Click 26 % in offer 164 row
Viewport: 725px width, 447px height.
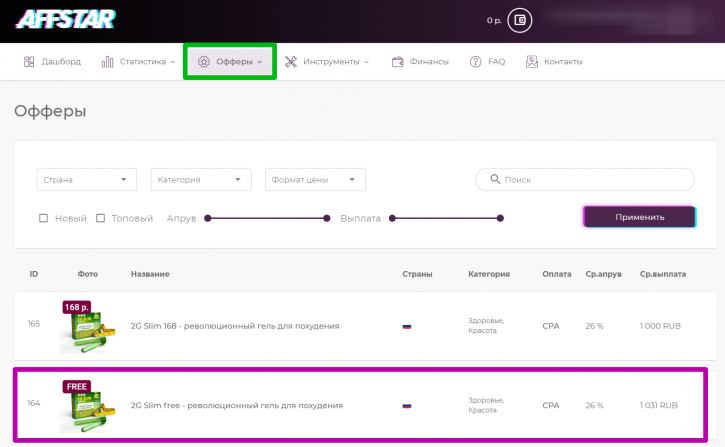tap(595, 405)
